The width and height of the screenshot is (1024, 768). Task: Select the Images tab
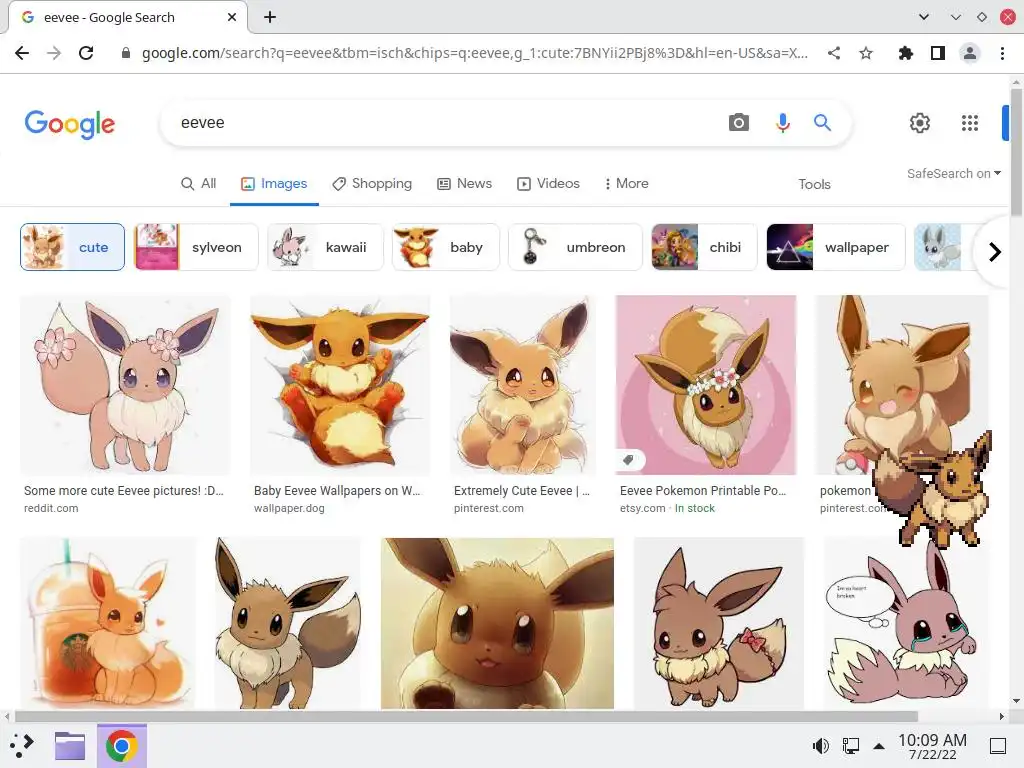pyautogui.click(x=274, y=184)
